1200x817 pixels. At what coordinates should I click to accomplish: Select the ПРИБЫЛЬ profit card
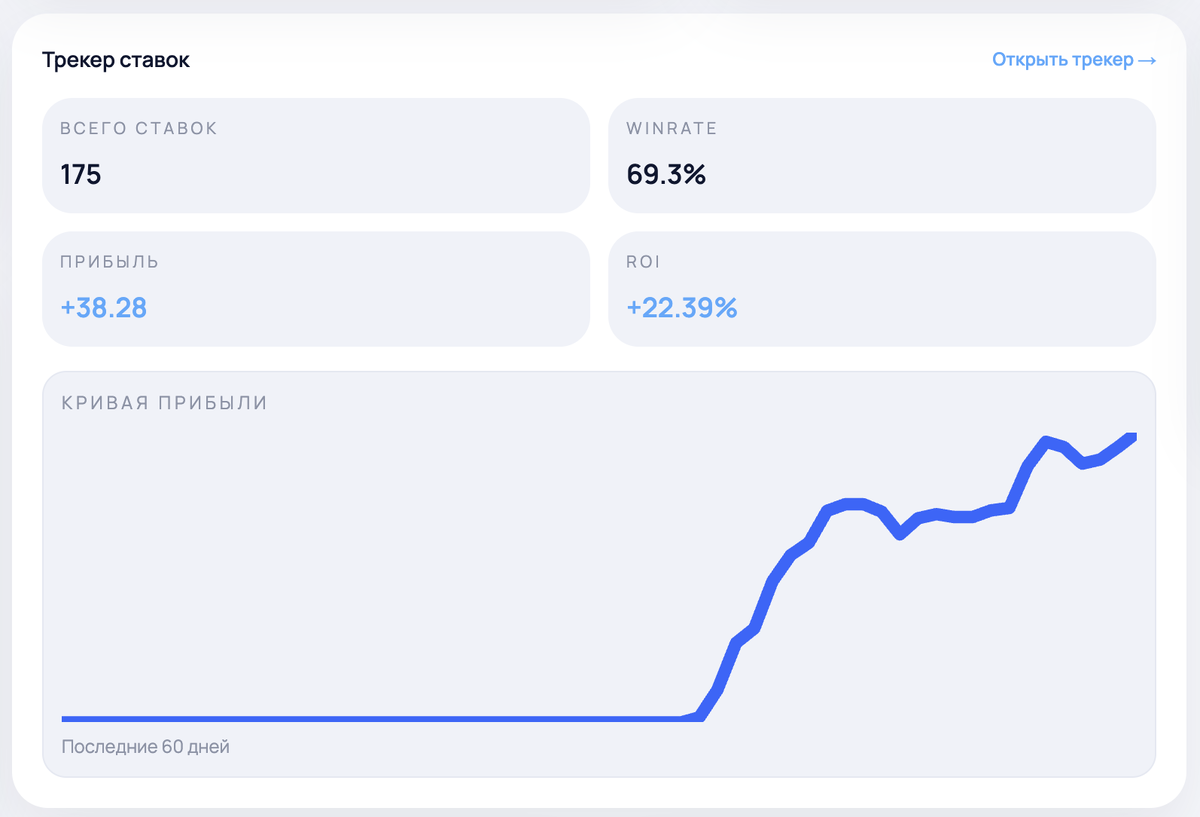(x=316, y=289)
